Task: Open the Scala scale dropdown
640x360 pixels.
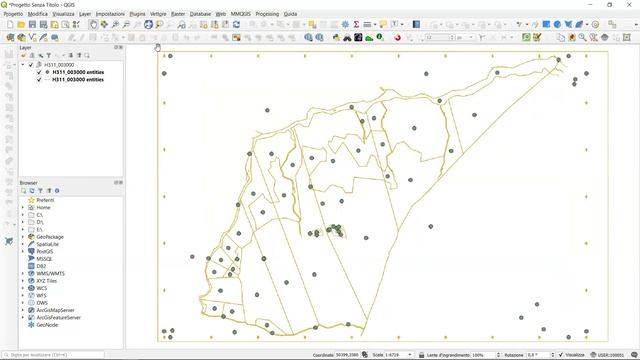Action: click(410, 355)
